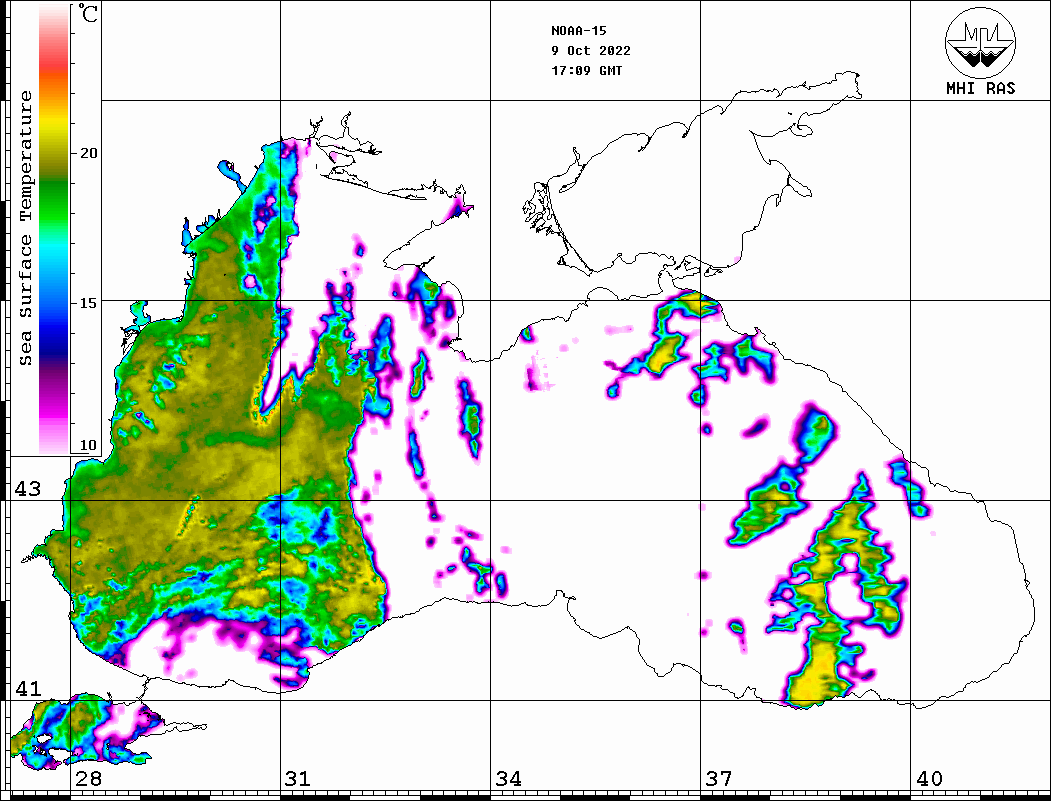
Task: Click longitude label 28
Action: tap(88, 779)
